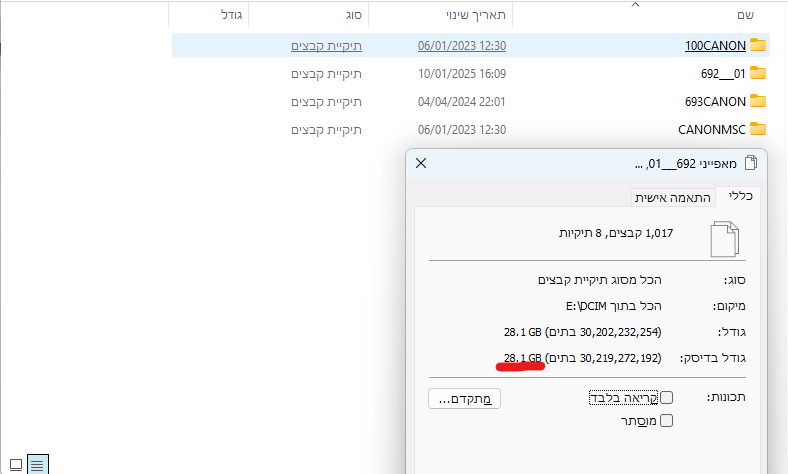Click the 693CANON date 04/04/2024 22:01 cell
Screen dimensions: 788x474
[462, 101]
